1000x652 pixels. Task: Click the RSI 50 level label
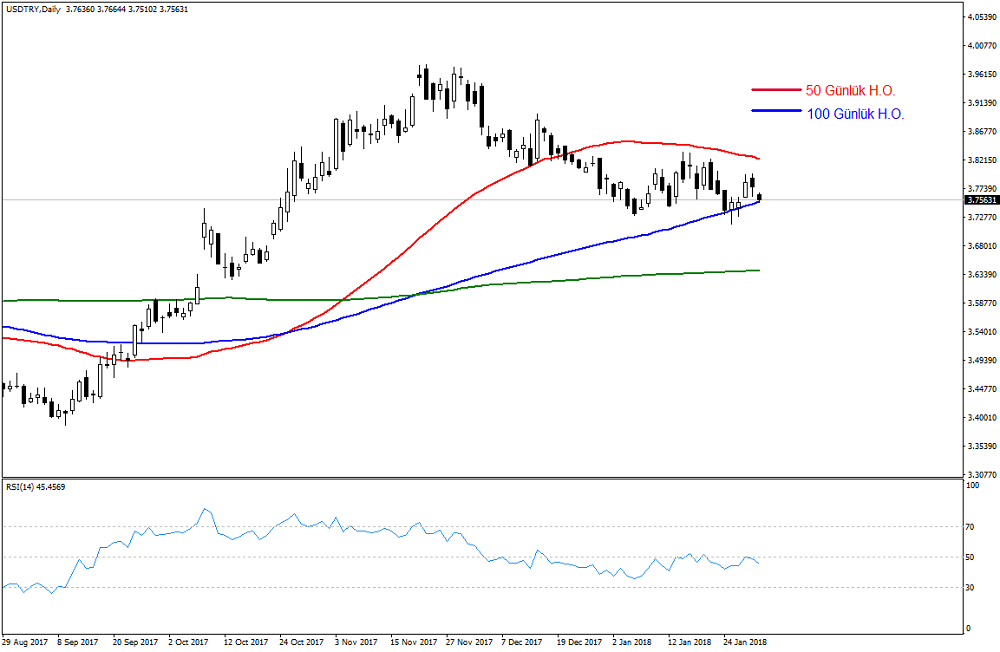coord(970,557)
